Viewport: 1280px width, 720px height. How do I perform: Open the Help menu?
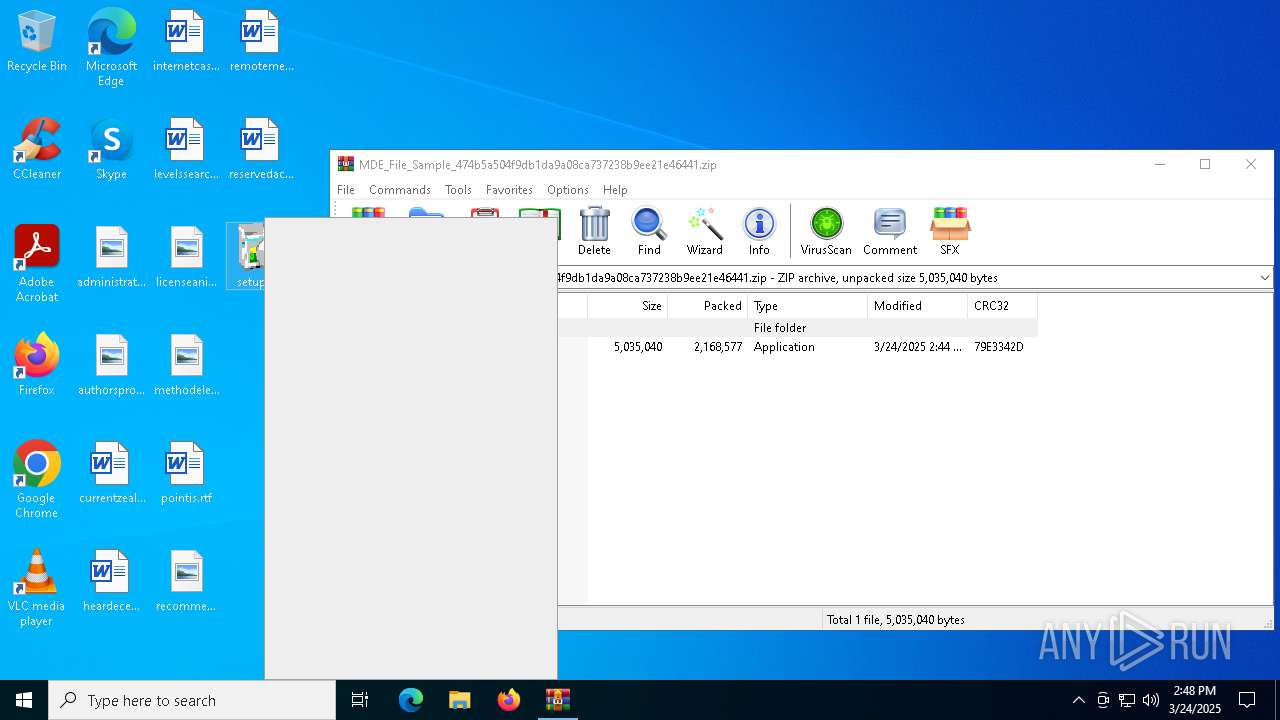(615, 190)
